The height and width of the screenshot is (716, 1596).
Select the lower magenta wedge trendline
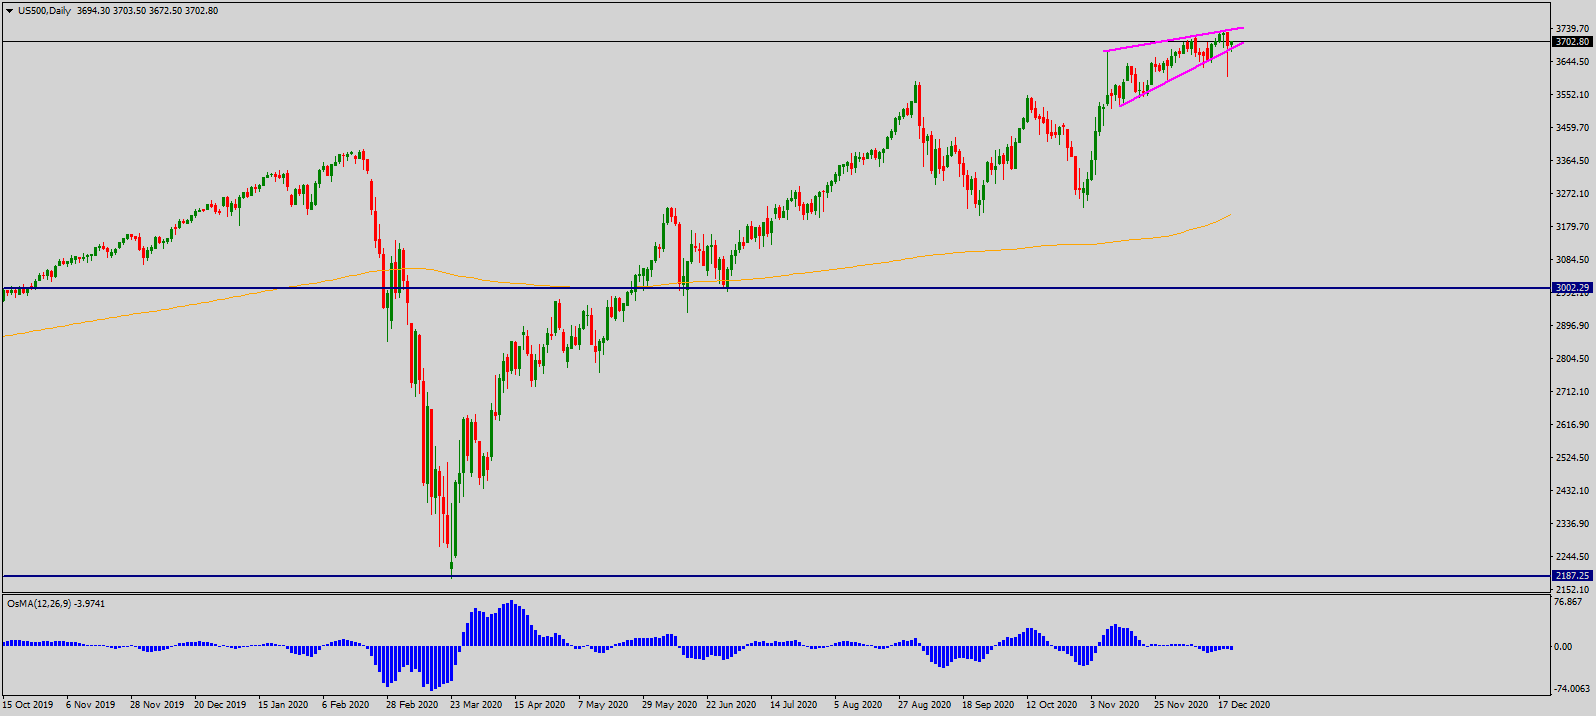tap(1182, 74)
